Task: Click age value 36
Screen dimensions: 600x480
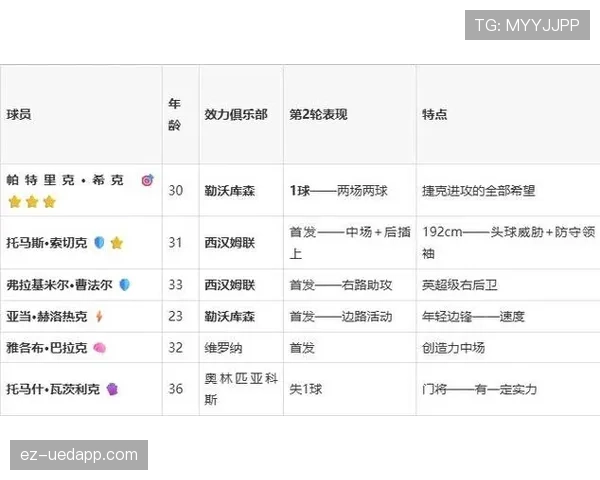Action: coord(176,389)
